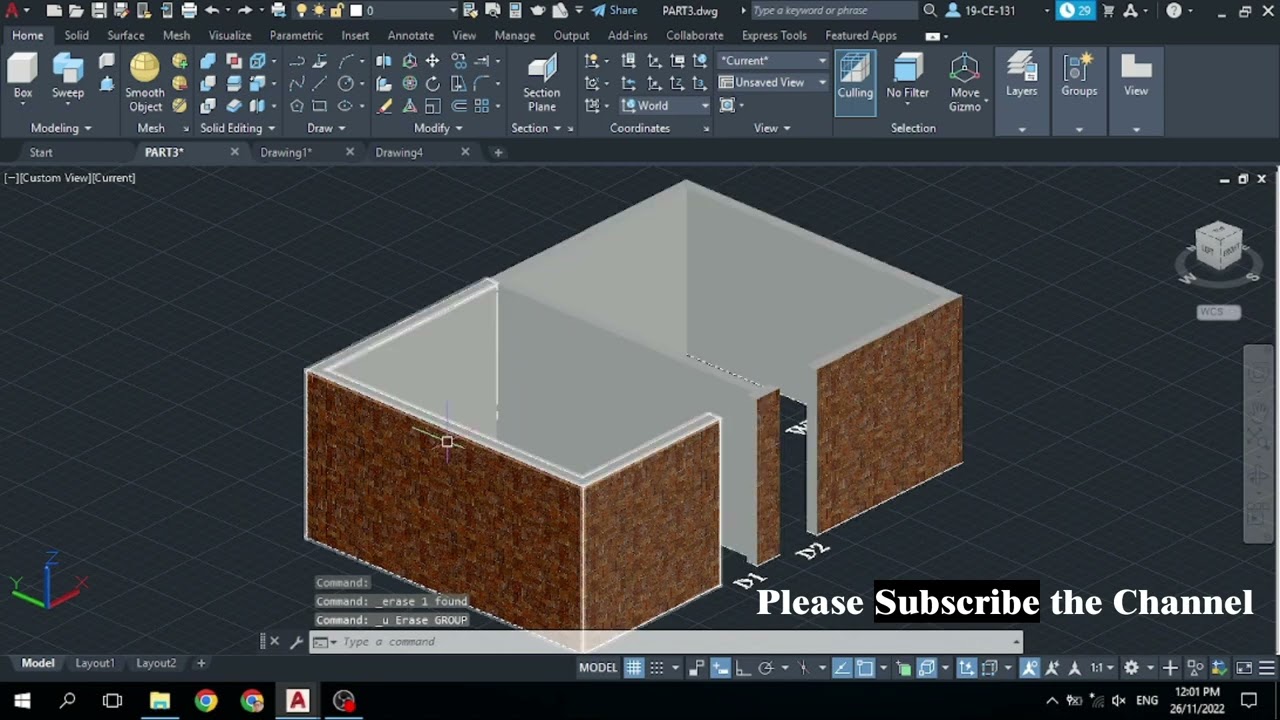Click the [Custom View] viewport label
This screenshot has width=1280, height=720.
point(53,178)
